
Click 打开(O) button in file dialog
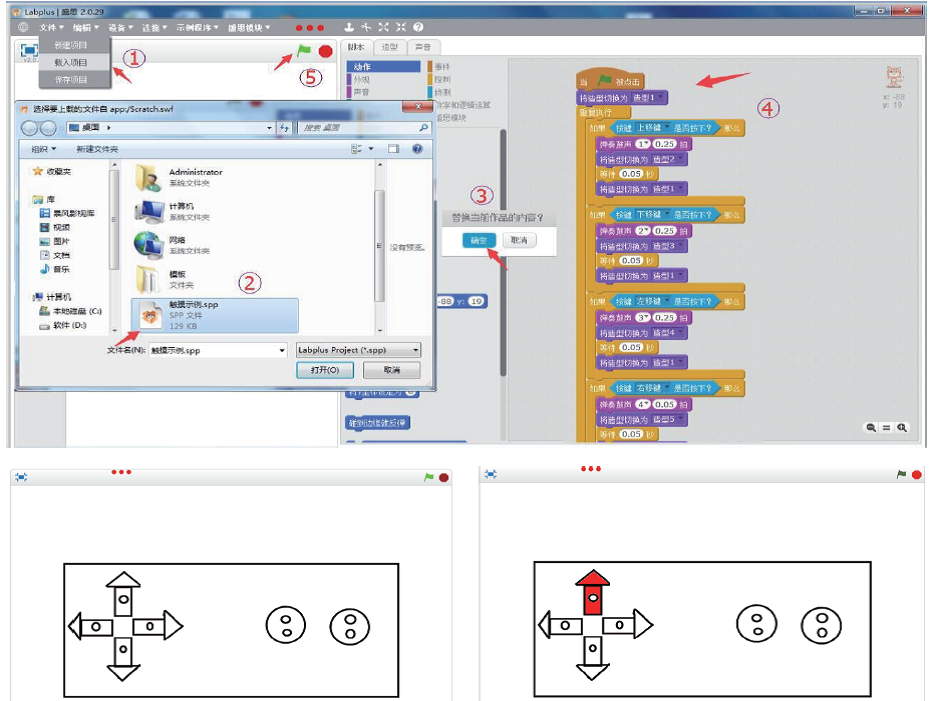click(325, 370)
